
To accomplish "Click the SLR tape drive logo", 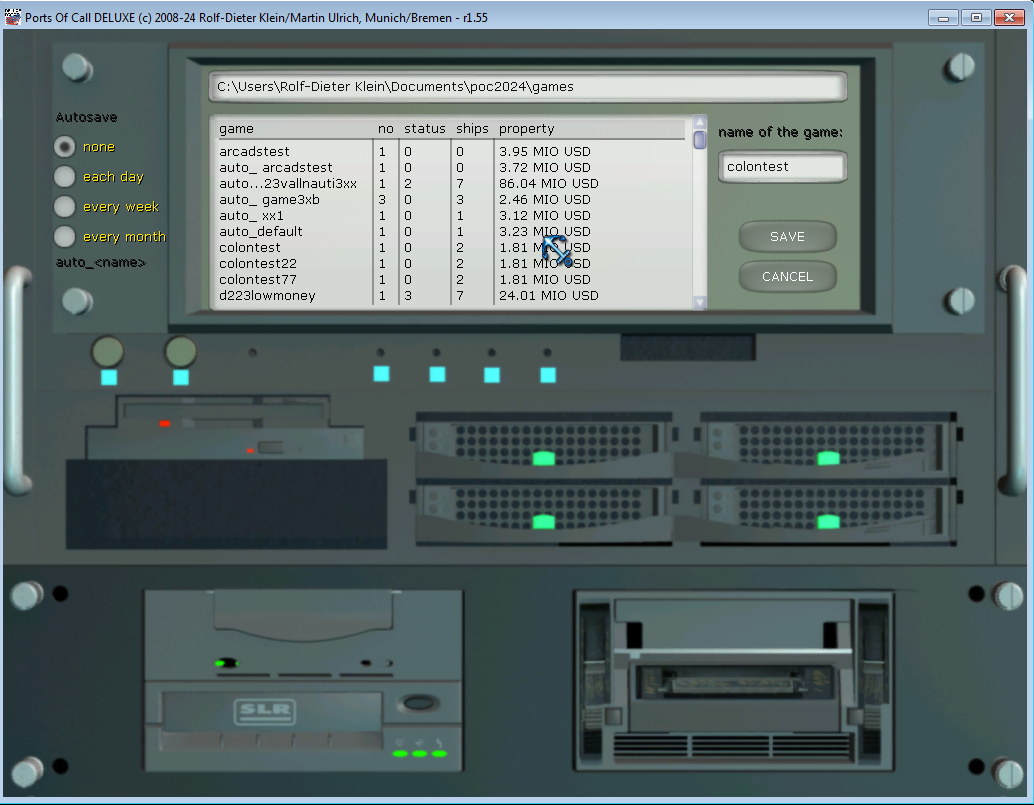I will pos(264,711).
